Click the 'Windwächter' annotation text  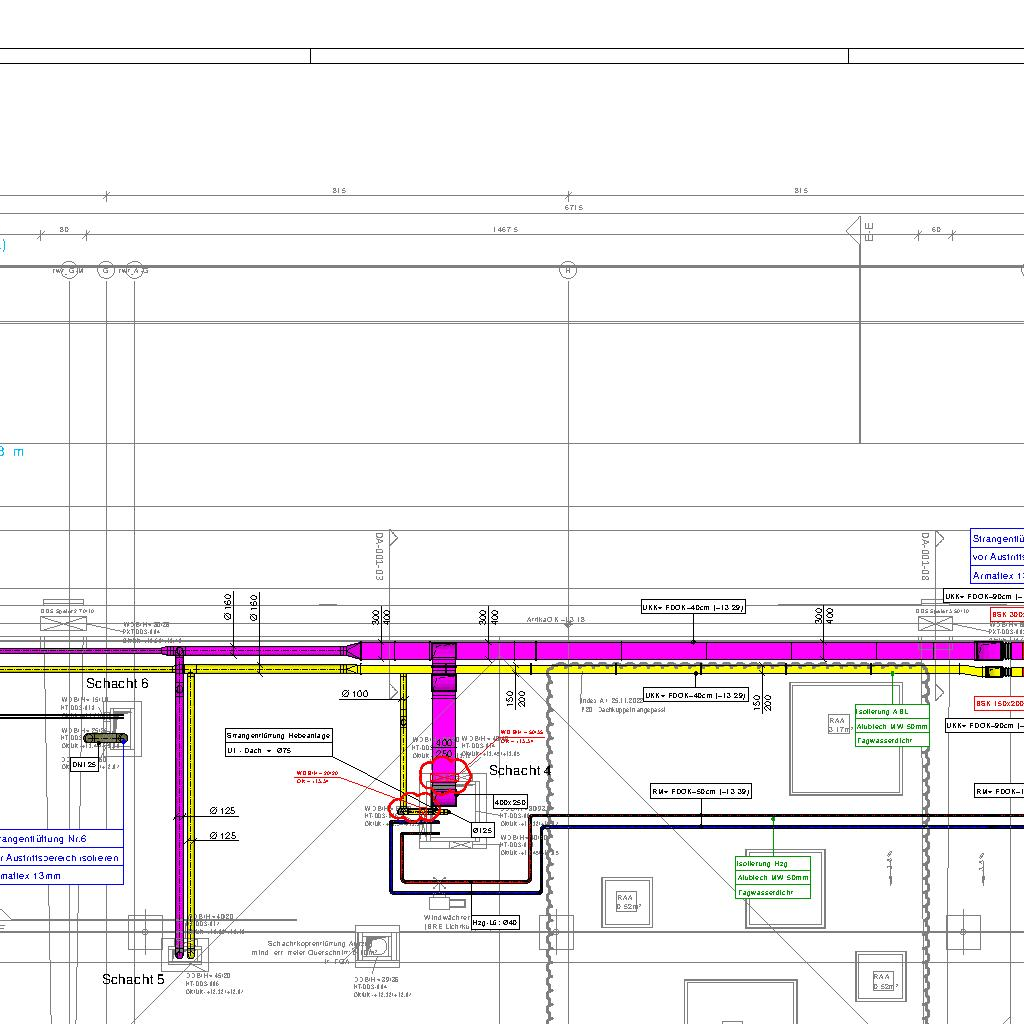tap(447, 918)
